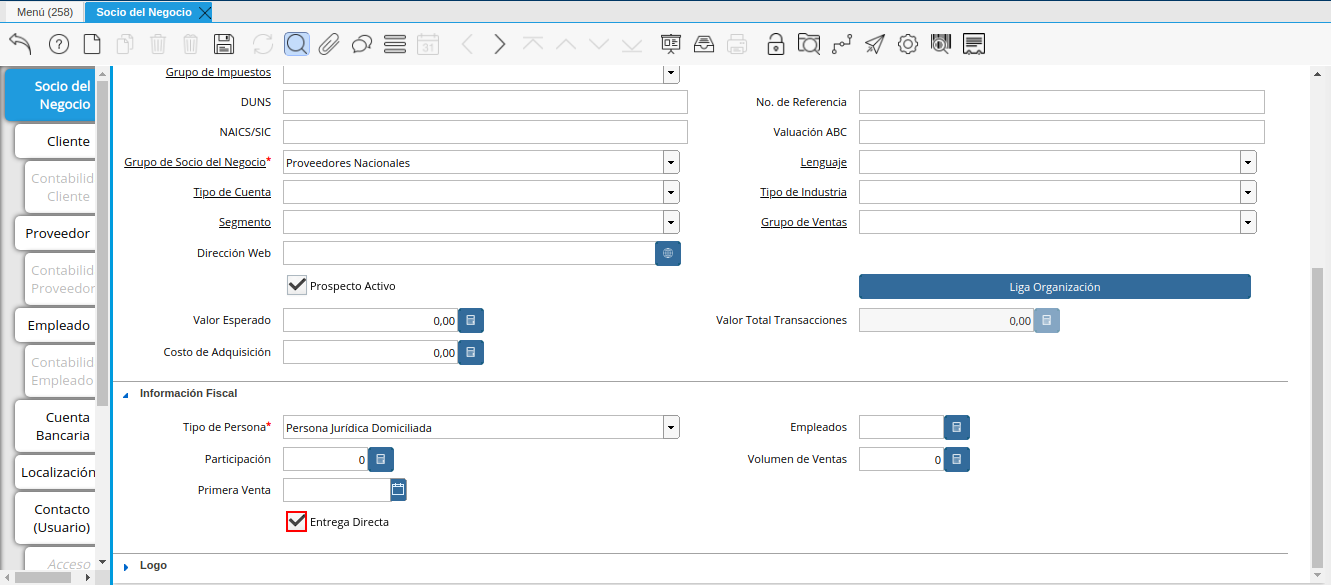Viewport: 1331px width, 585px height.
Task: Expand the Logo section
Action: [x=126, y=566]
